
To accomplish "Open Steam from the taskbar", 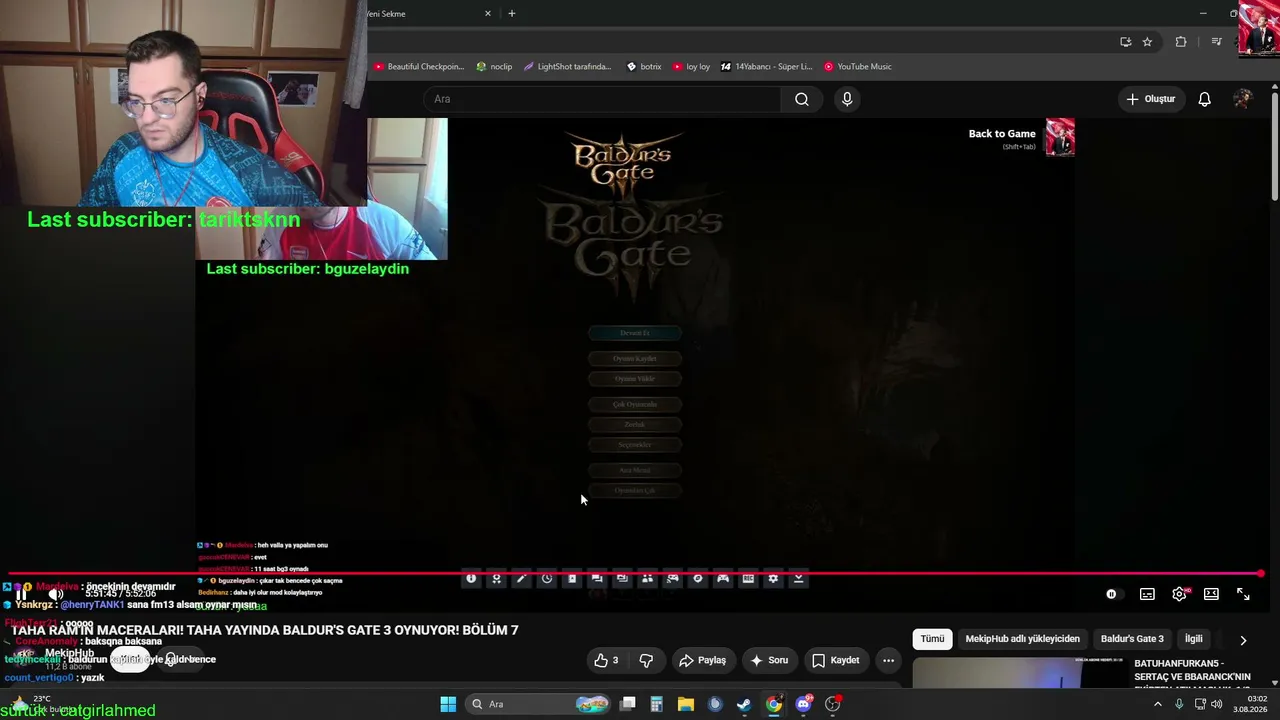I will (744, 704).
